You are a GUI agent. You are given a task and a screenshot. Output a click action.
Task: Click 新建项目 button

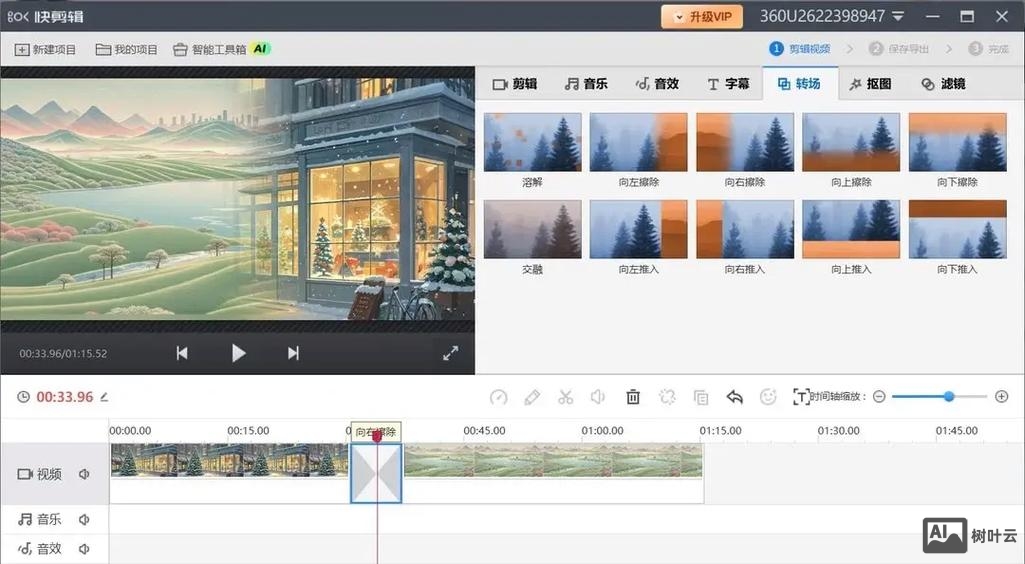click(x=45, y=50)
